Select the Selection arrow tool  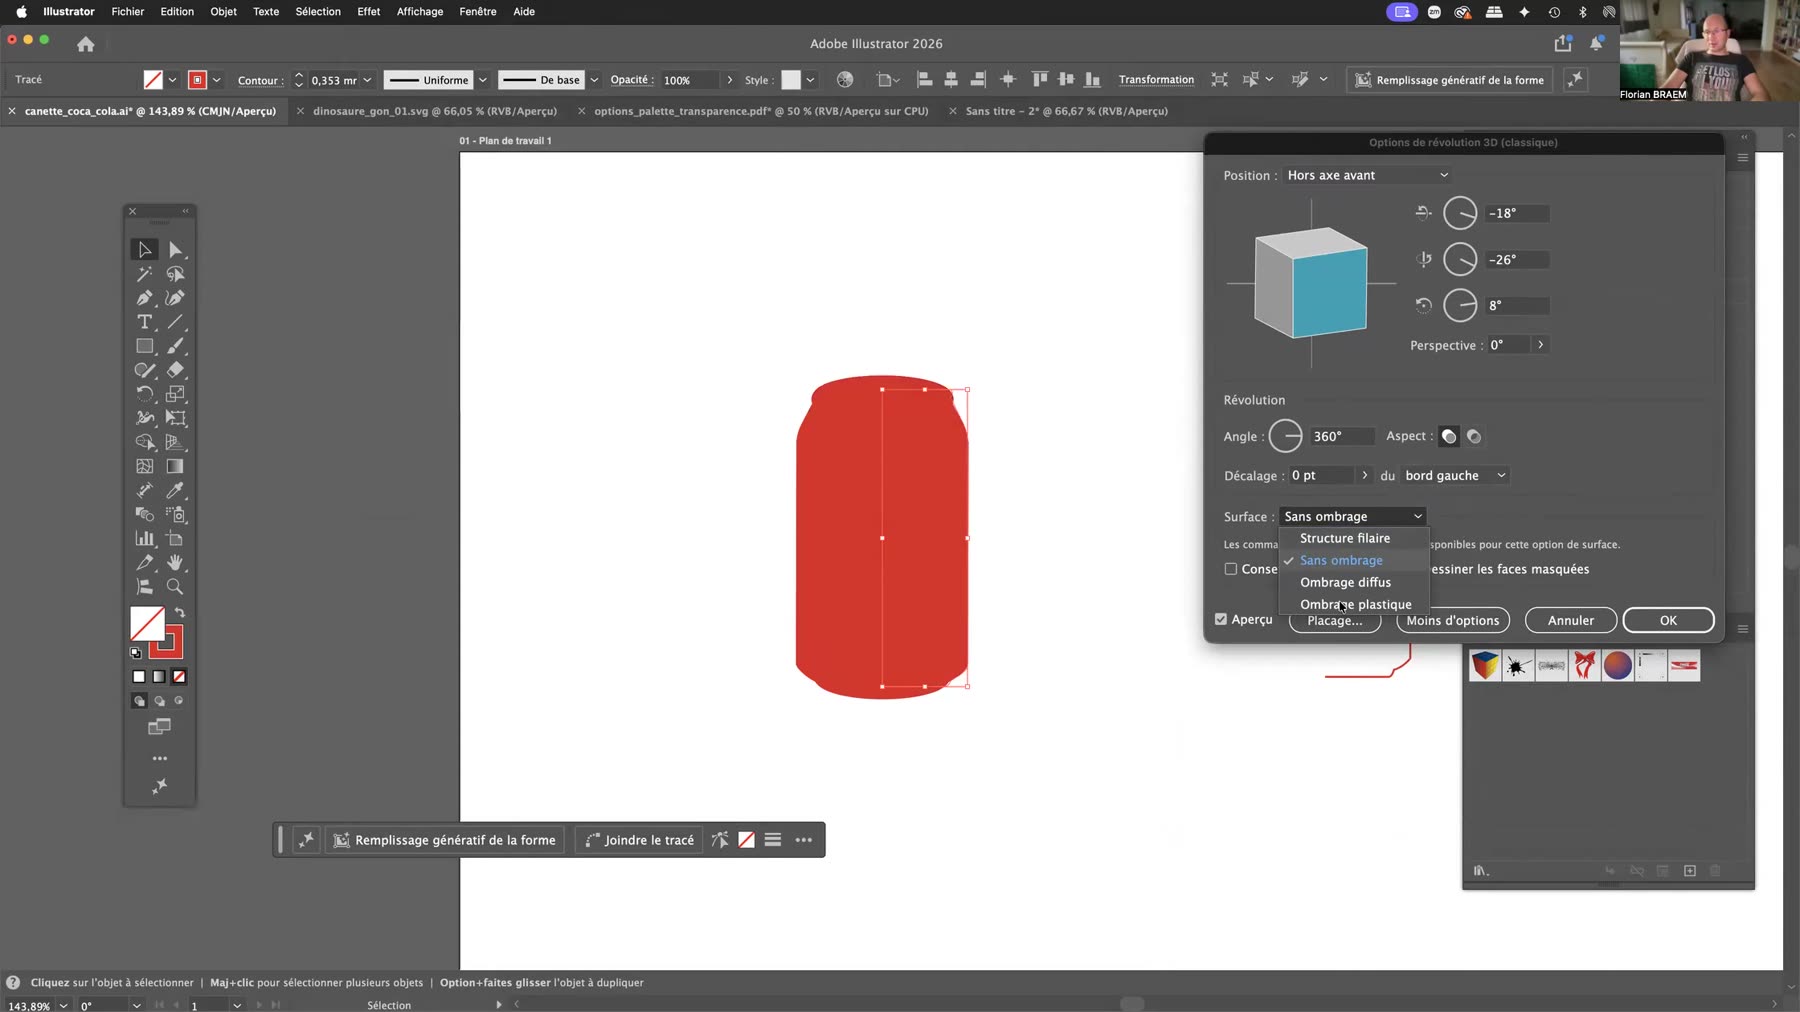coord(145,249)
